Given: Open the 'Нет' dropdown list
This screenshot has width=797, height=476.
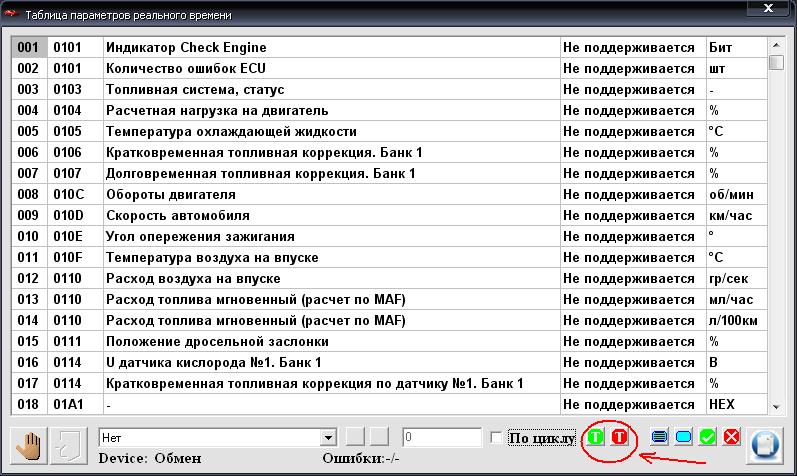Looking at the screenshot, I should click(x=328, y=437).
